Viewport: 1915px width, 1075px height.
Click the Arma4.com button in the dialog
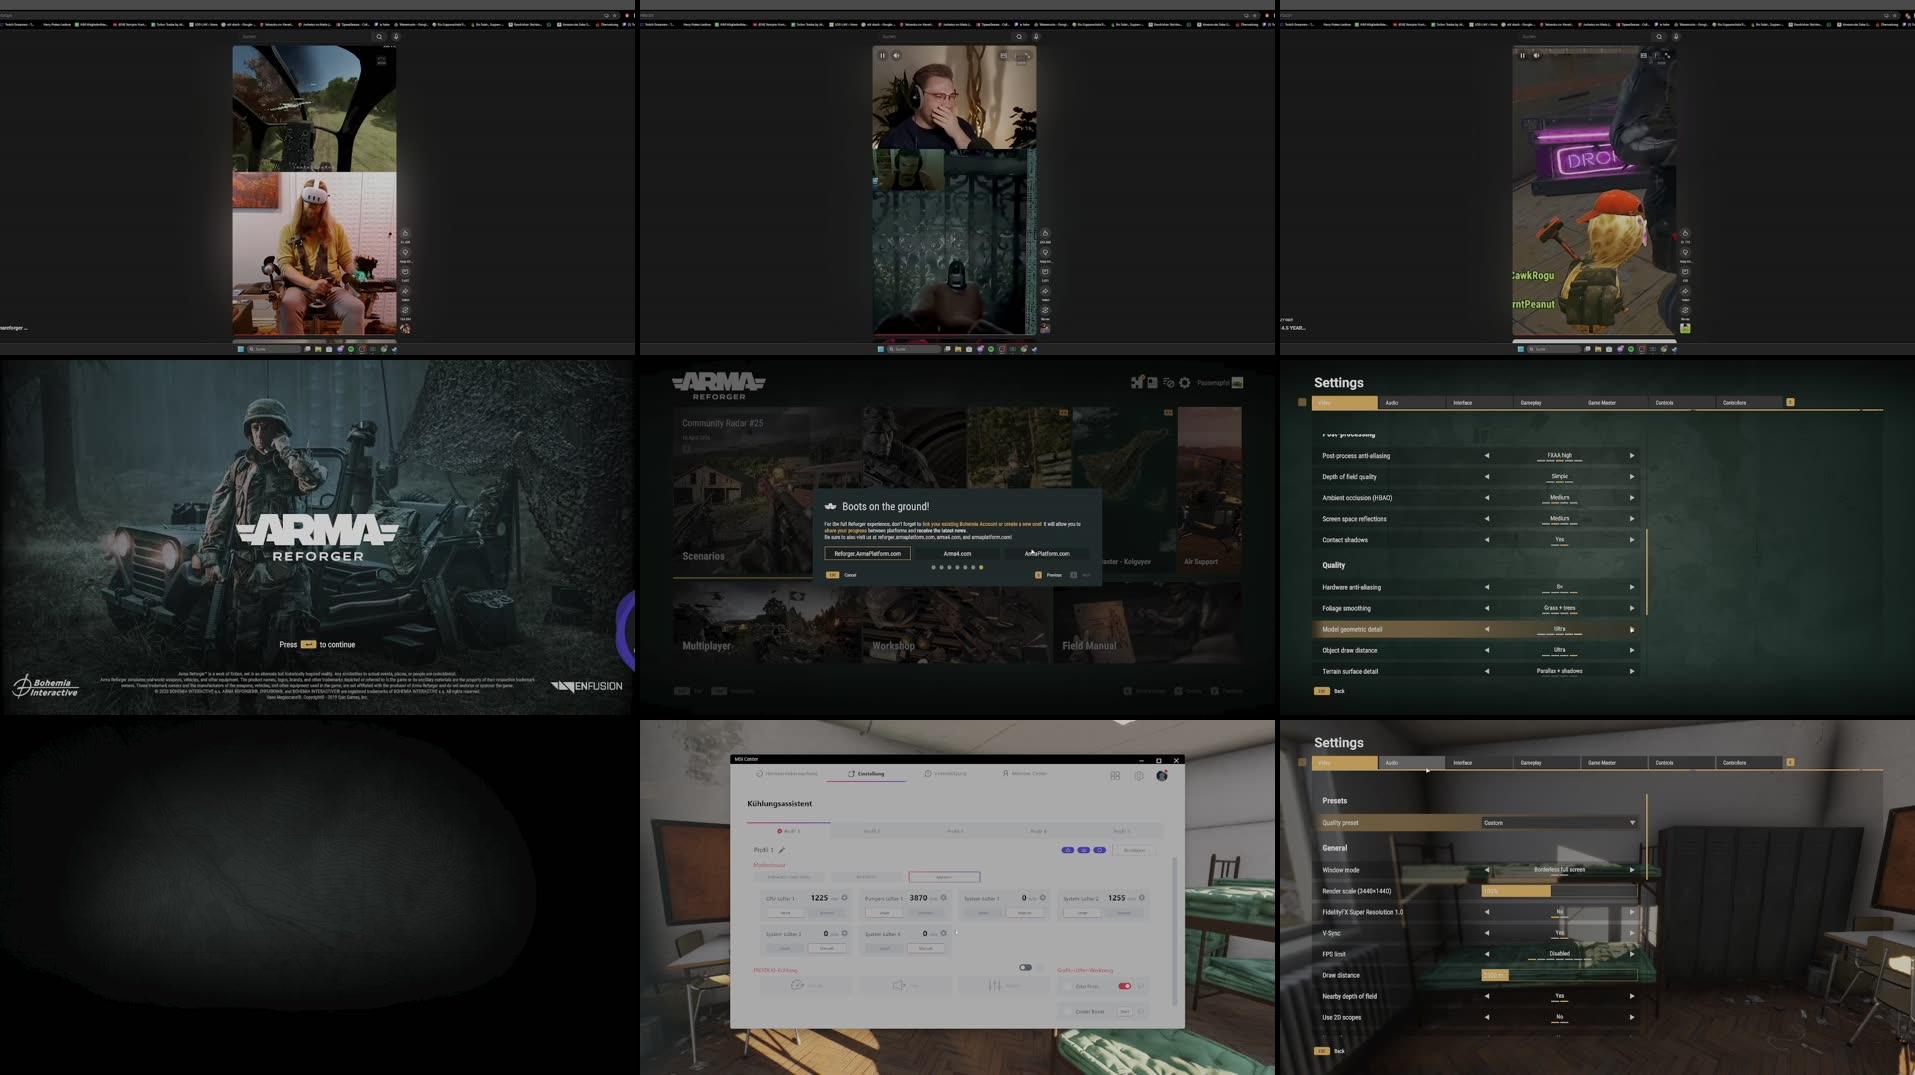click(957, 553)
